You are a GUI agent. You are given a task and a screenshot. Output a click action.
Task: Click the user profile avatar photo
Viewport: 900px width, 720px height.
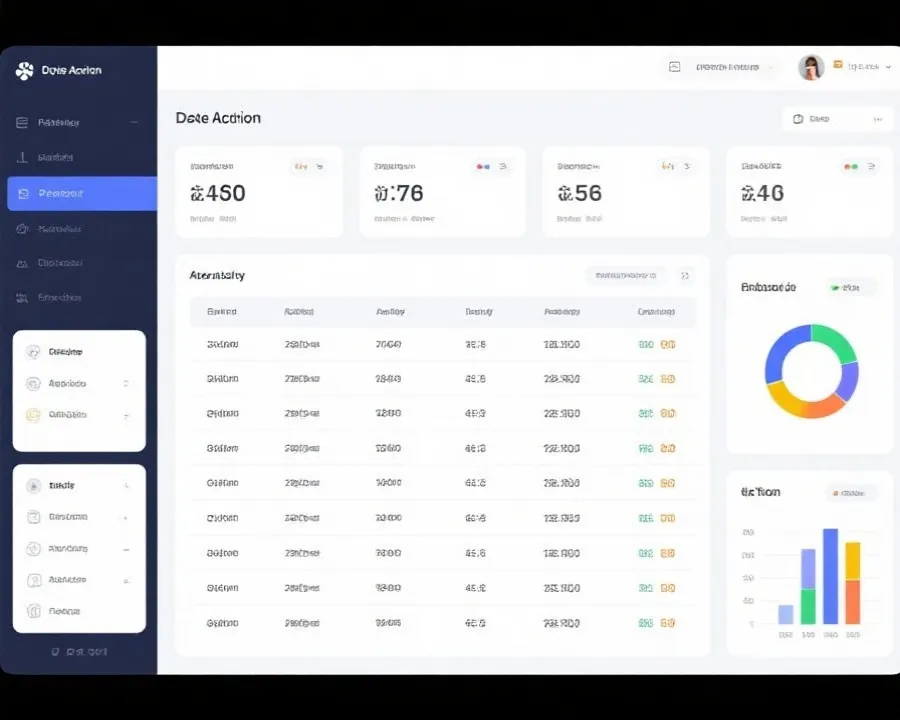point(811,67)
